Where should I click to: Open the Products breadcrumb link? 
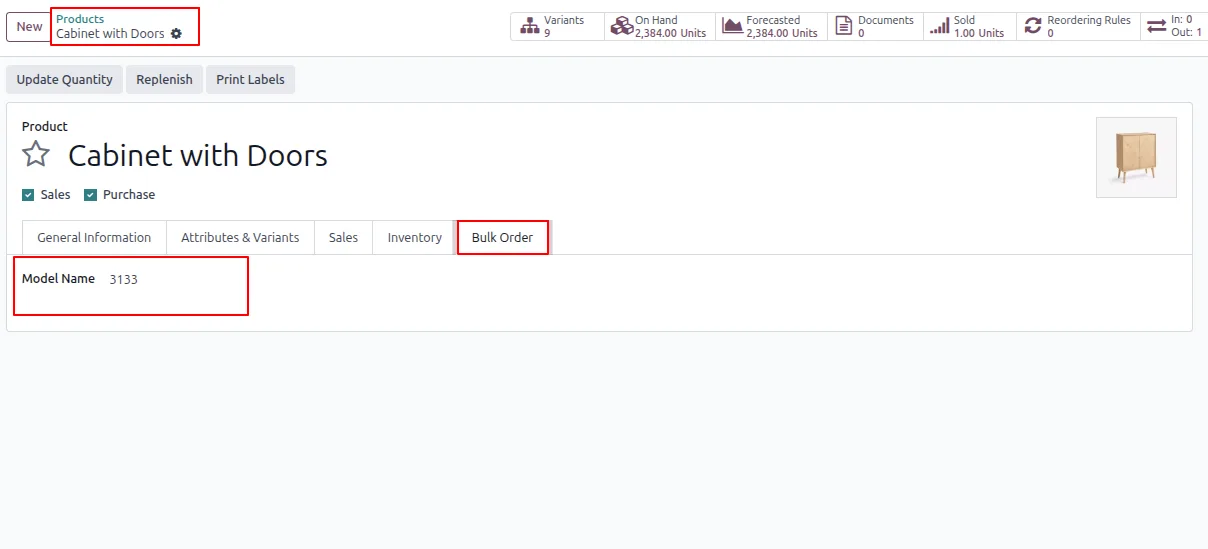(80, 19)
